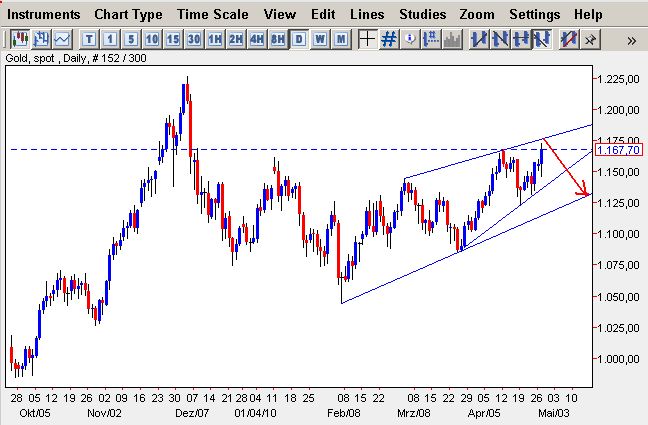Open the Chart Type menu
The width and height of the screenshot is (648, 425).
click(128, 14)
